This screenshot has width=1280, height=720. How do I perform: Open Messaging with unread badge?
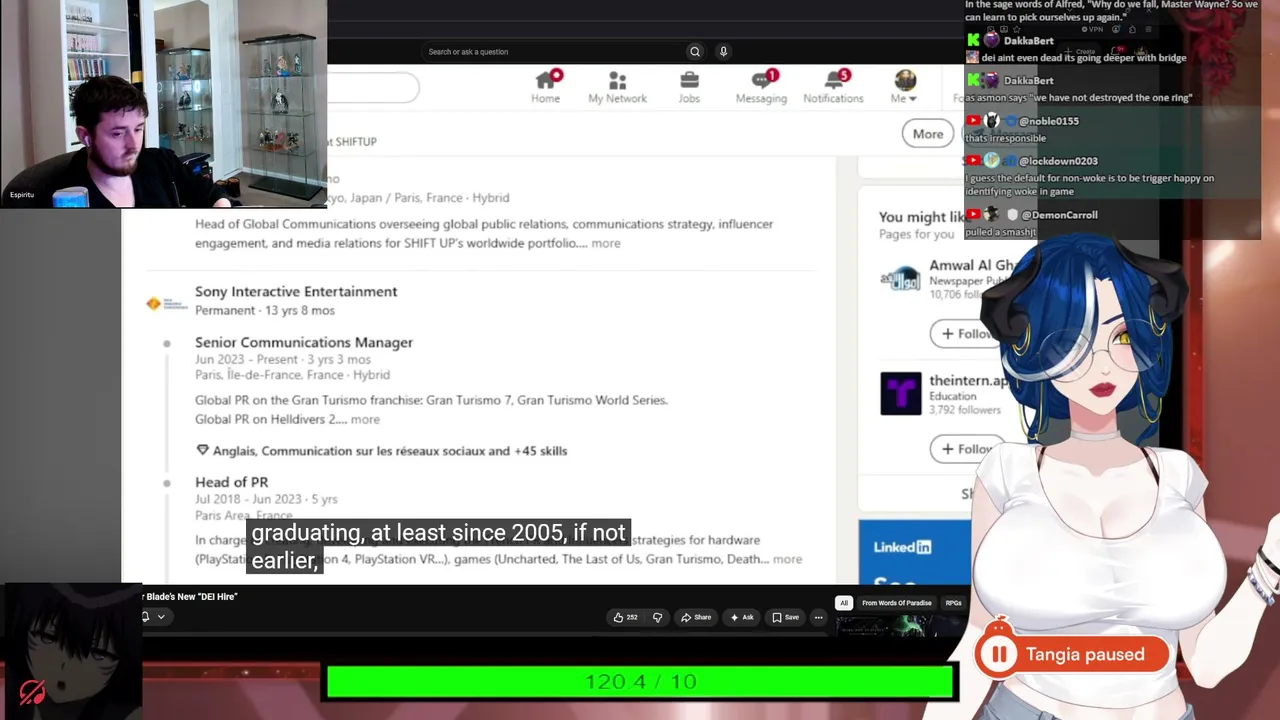tap(761, 87)
